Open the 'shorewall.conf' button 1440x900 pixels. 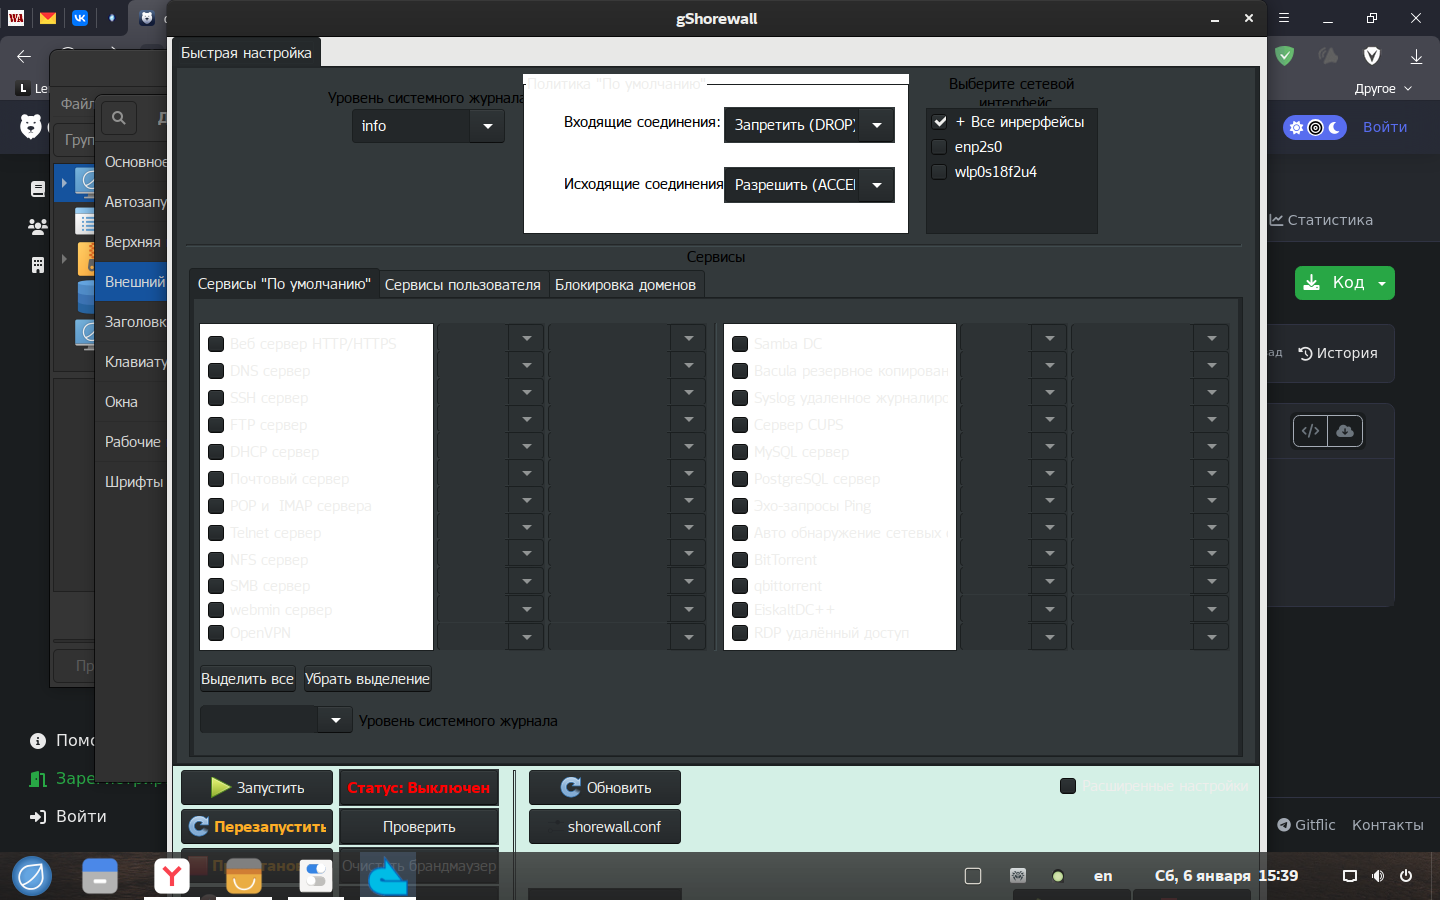(x=605, y=827)
